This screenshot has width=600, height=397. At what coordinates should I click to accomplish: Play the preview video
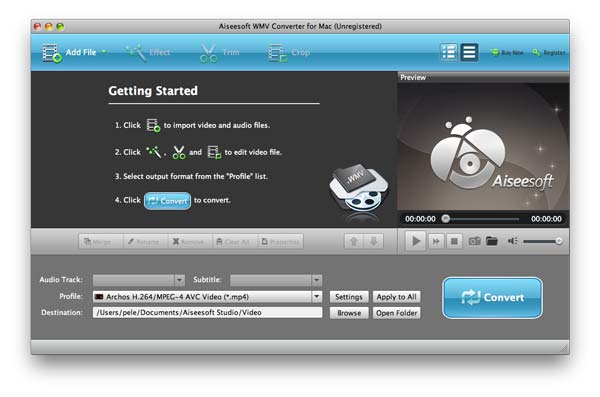[416, 241]
